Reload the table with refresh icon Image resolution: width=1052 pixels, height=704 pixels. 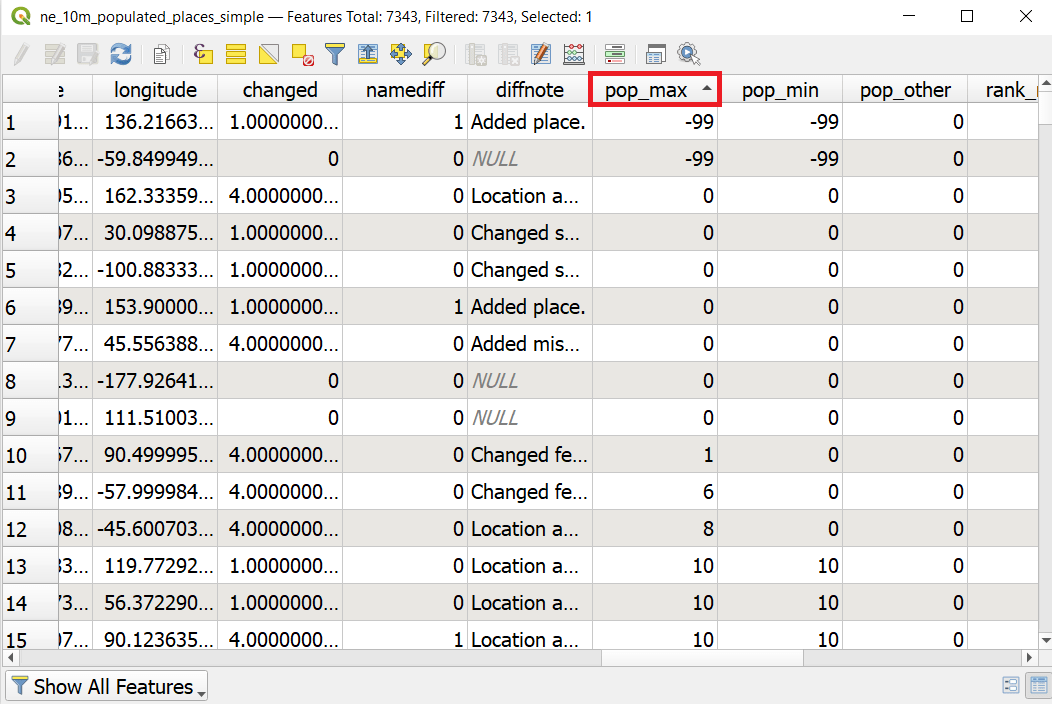coord(121,54)
